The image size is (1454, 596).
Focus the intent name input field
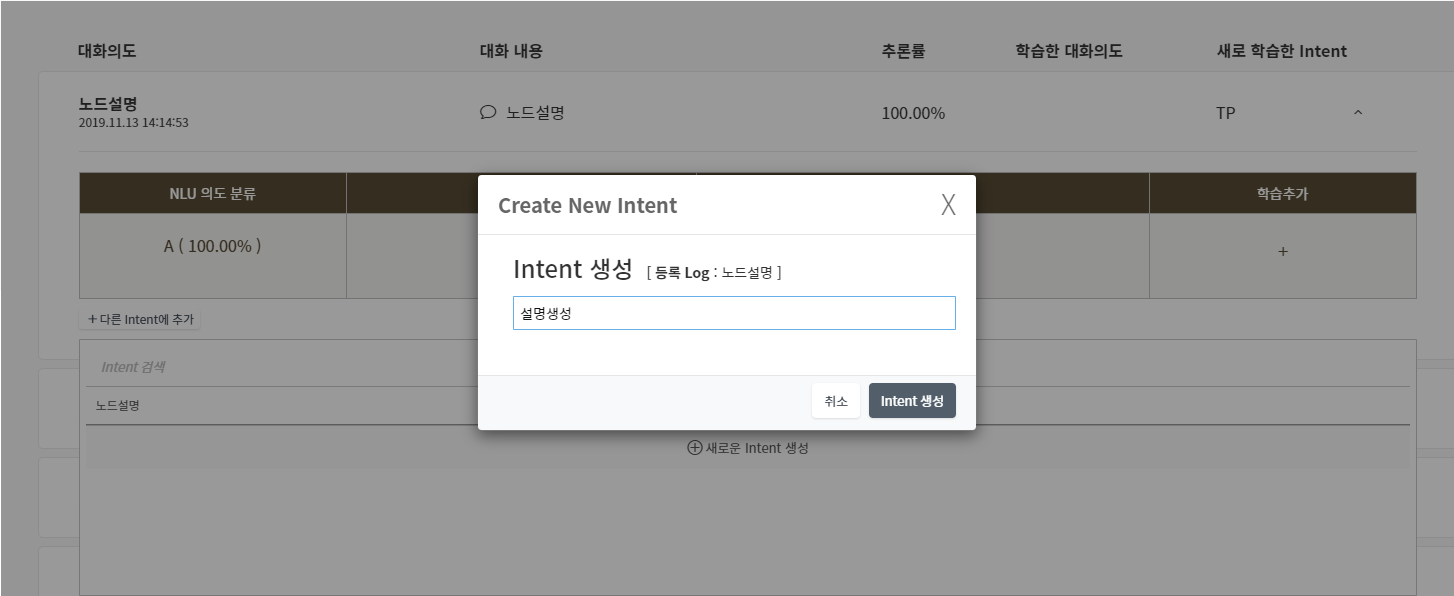734,313
